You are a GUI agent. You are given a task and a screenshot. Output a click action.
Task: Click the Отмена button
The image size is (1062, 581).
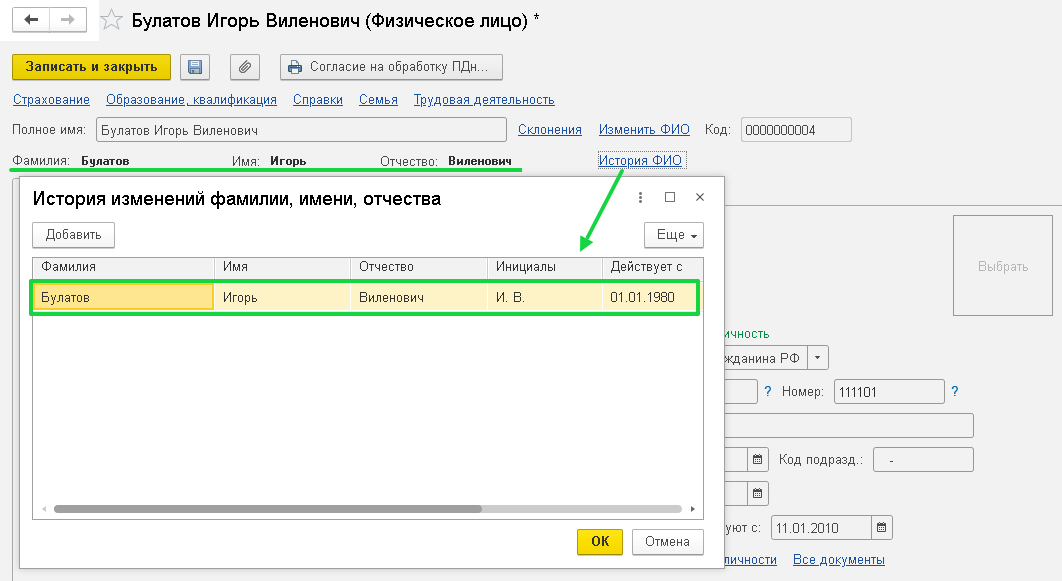coord(667,542)
